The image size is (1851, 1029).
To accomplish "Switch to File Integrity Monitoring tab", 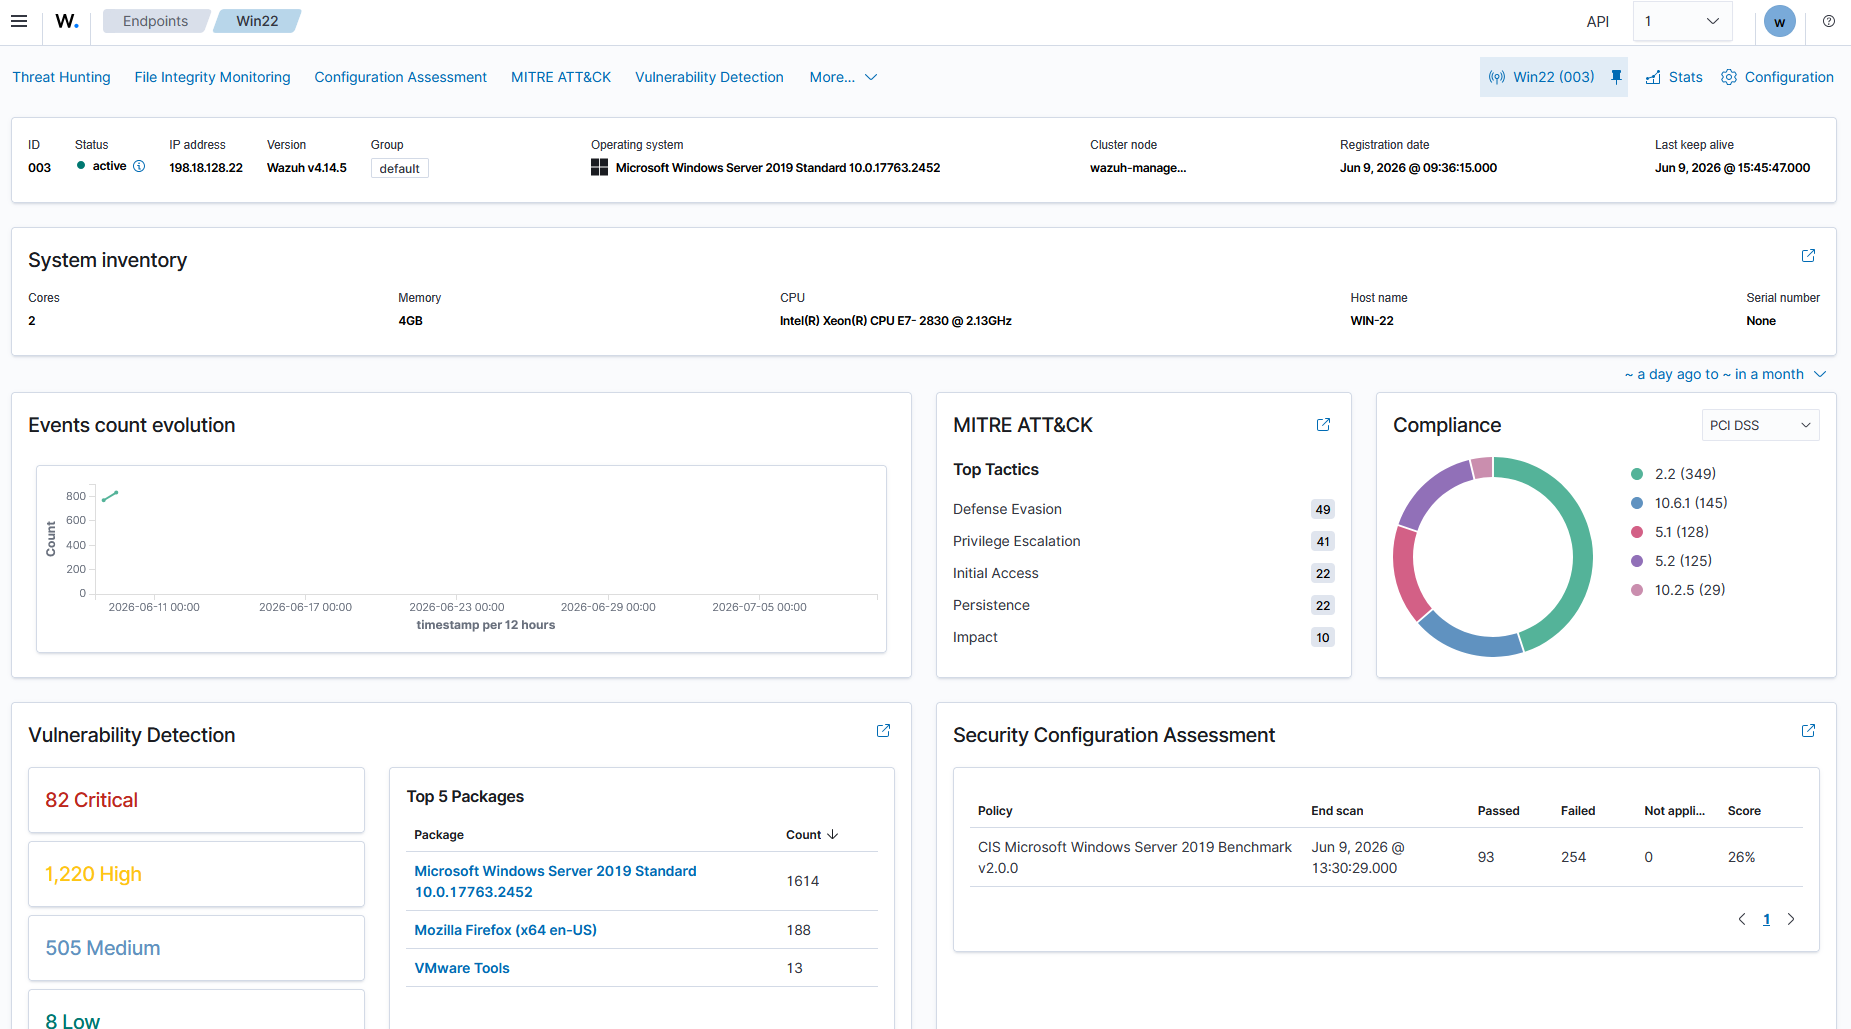I will pos(212,77).
